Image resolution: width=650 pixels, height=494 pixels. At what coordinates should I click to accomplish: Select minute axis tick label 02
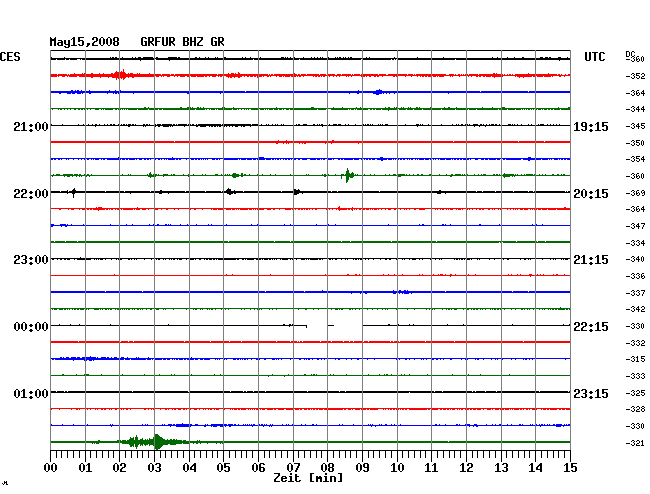(119, 468)
